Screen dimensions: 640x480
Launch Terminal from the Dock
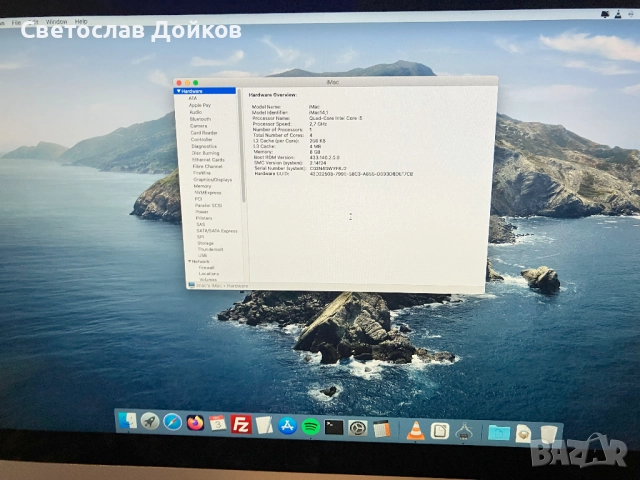[x=334, y=427]
